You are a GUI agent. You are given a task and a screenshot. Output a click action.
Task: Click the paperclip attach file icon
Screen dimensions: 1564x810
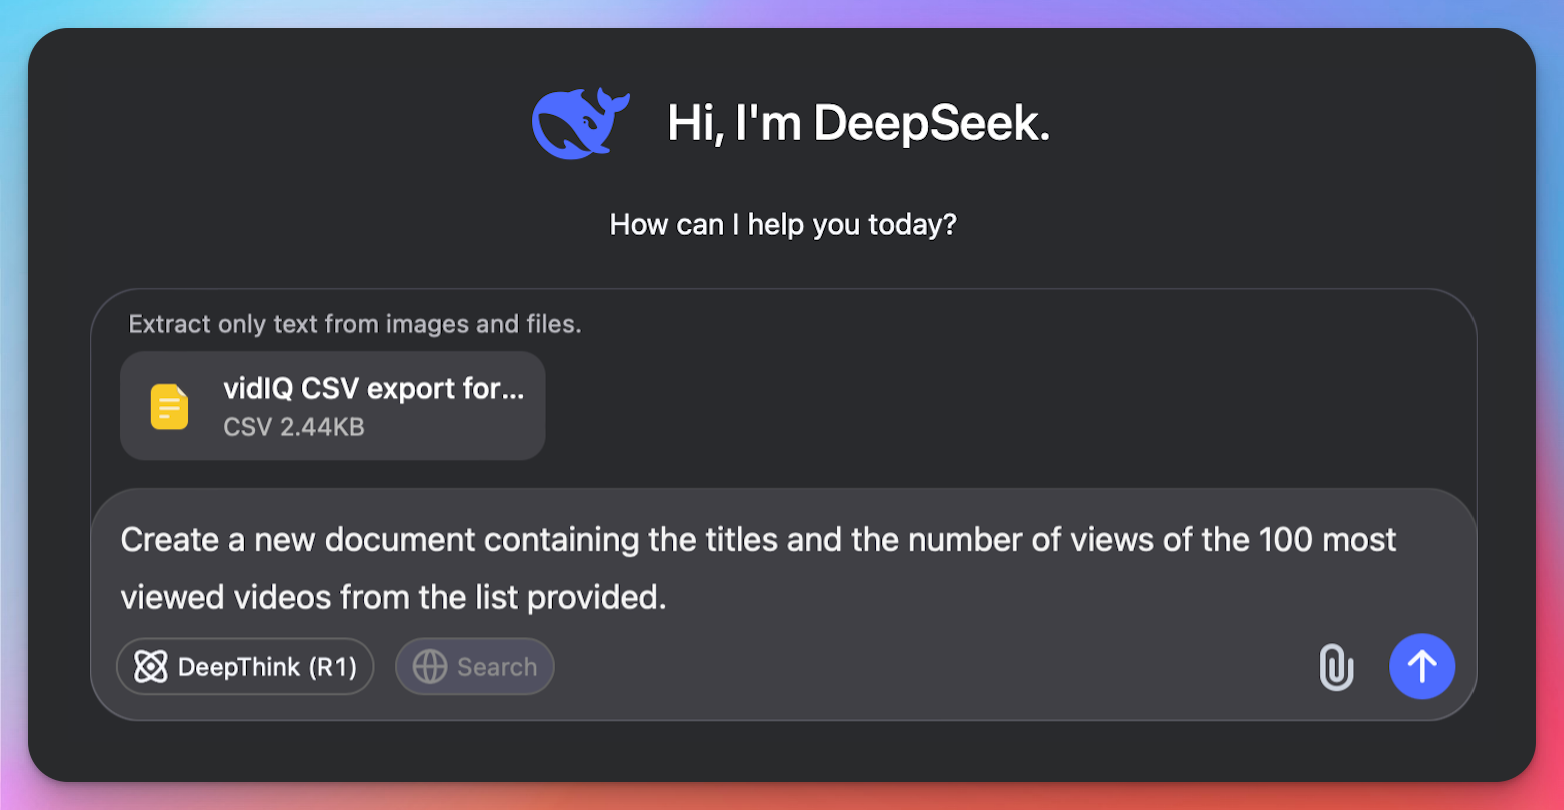(x=1336, y=667)
